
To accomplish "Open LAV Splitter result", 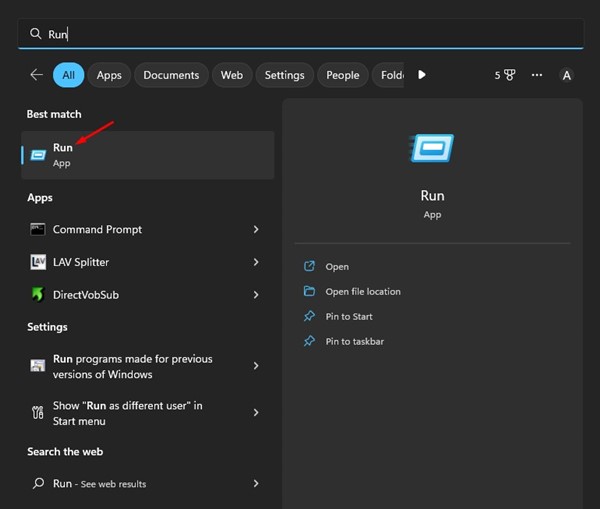I will tap(148, 262).
